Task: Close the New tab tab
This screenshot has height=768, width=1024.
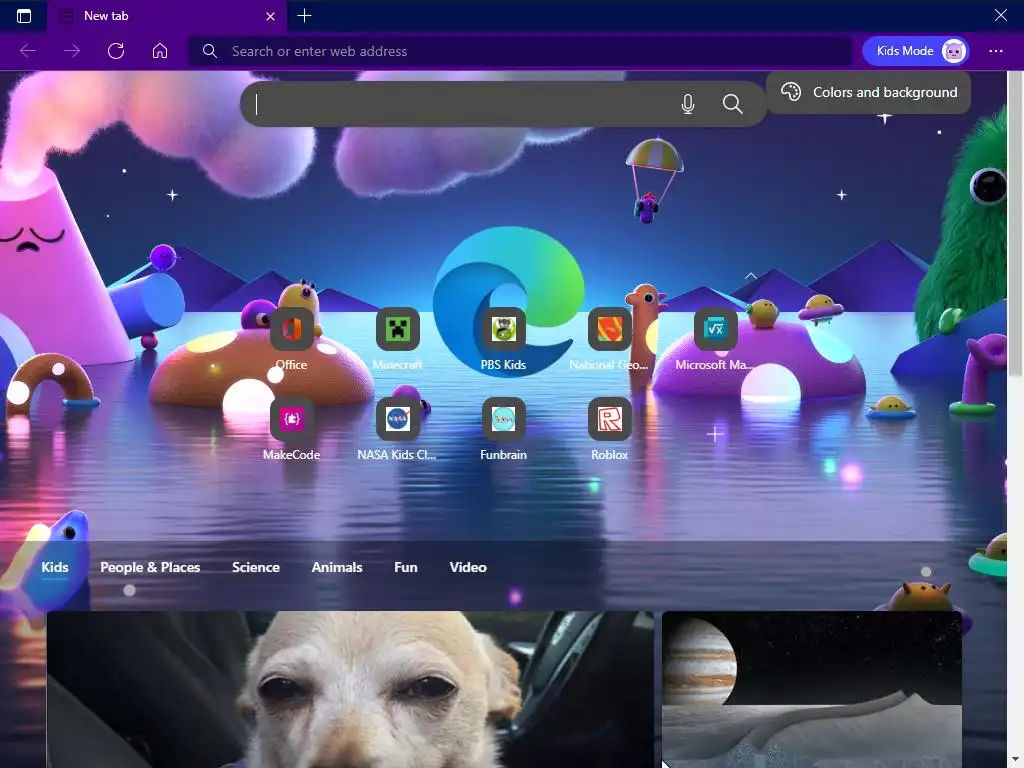Action: [270, 16]
